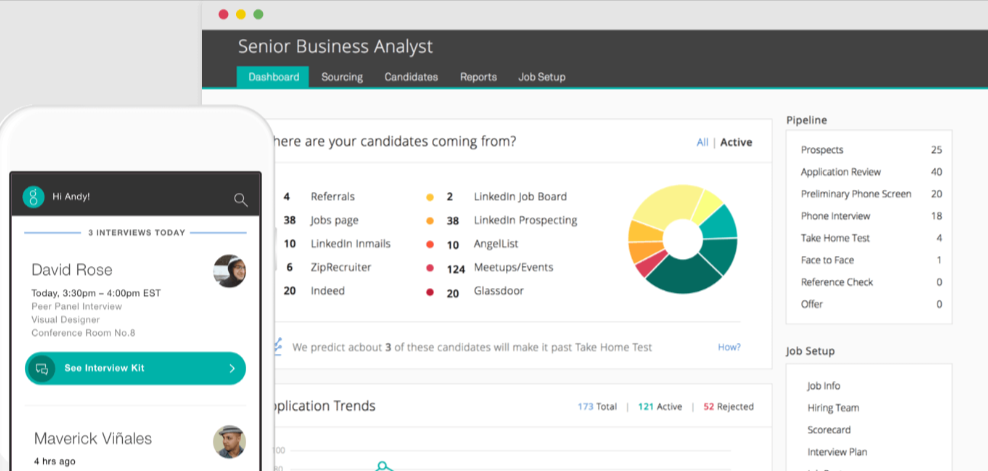
Task: Show All candidate sources
Action: click(702, 142)
